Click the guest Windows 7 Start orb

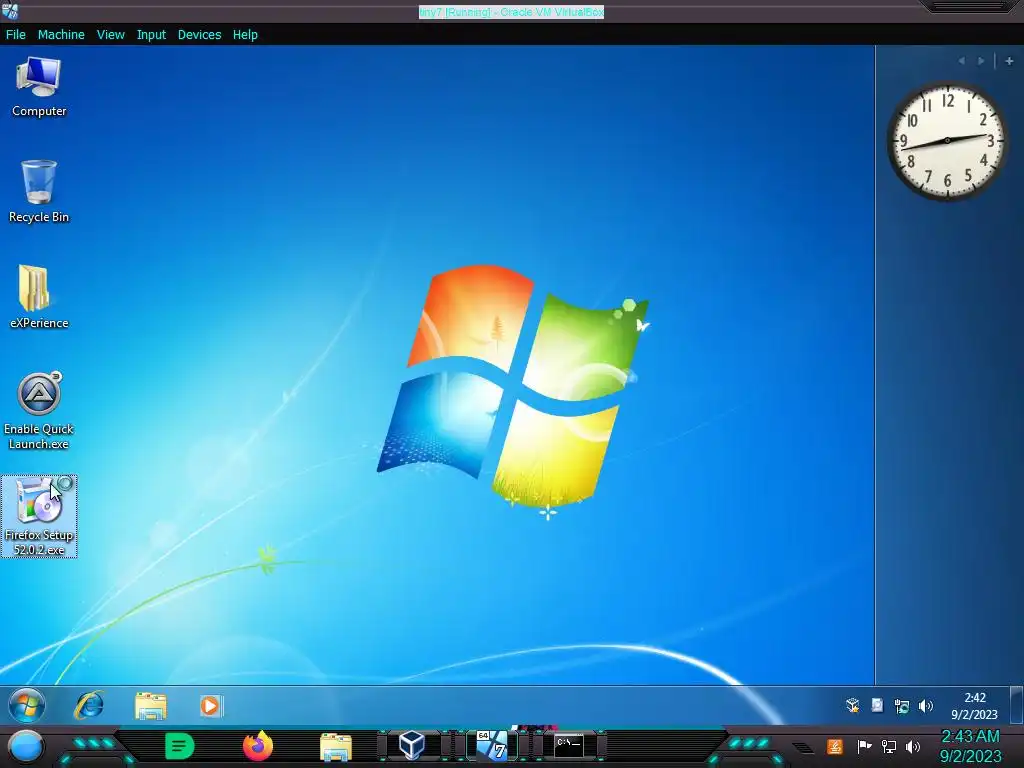[x=27, y=705]
